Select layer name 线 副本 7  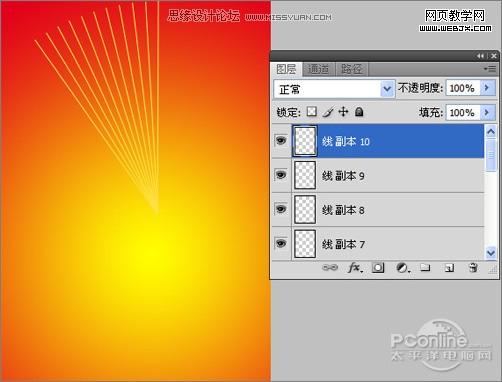[x=343, y=244]
